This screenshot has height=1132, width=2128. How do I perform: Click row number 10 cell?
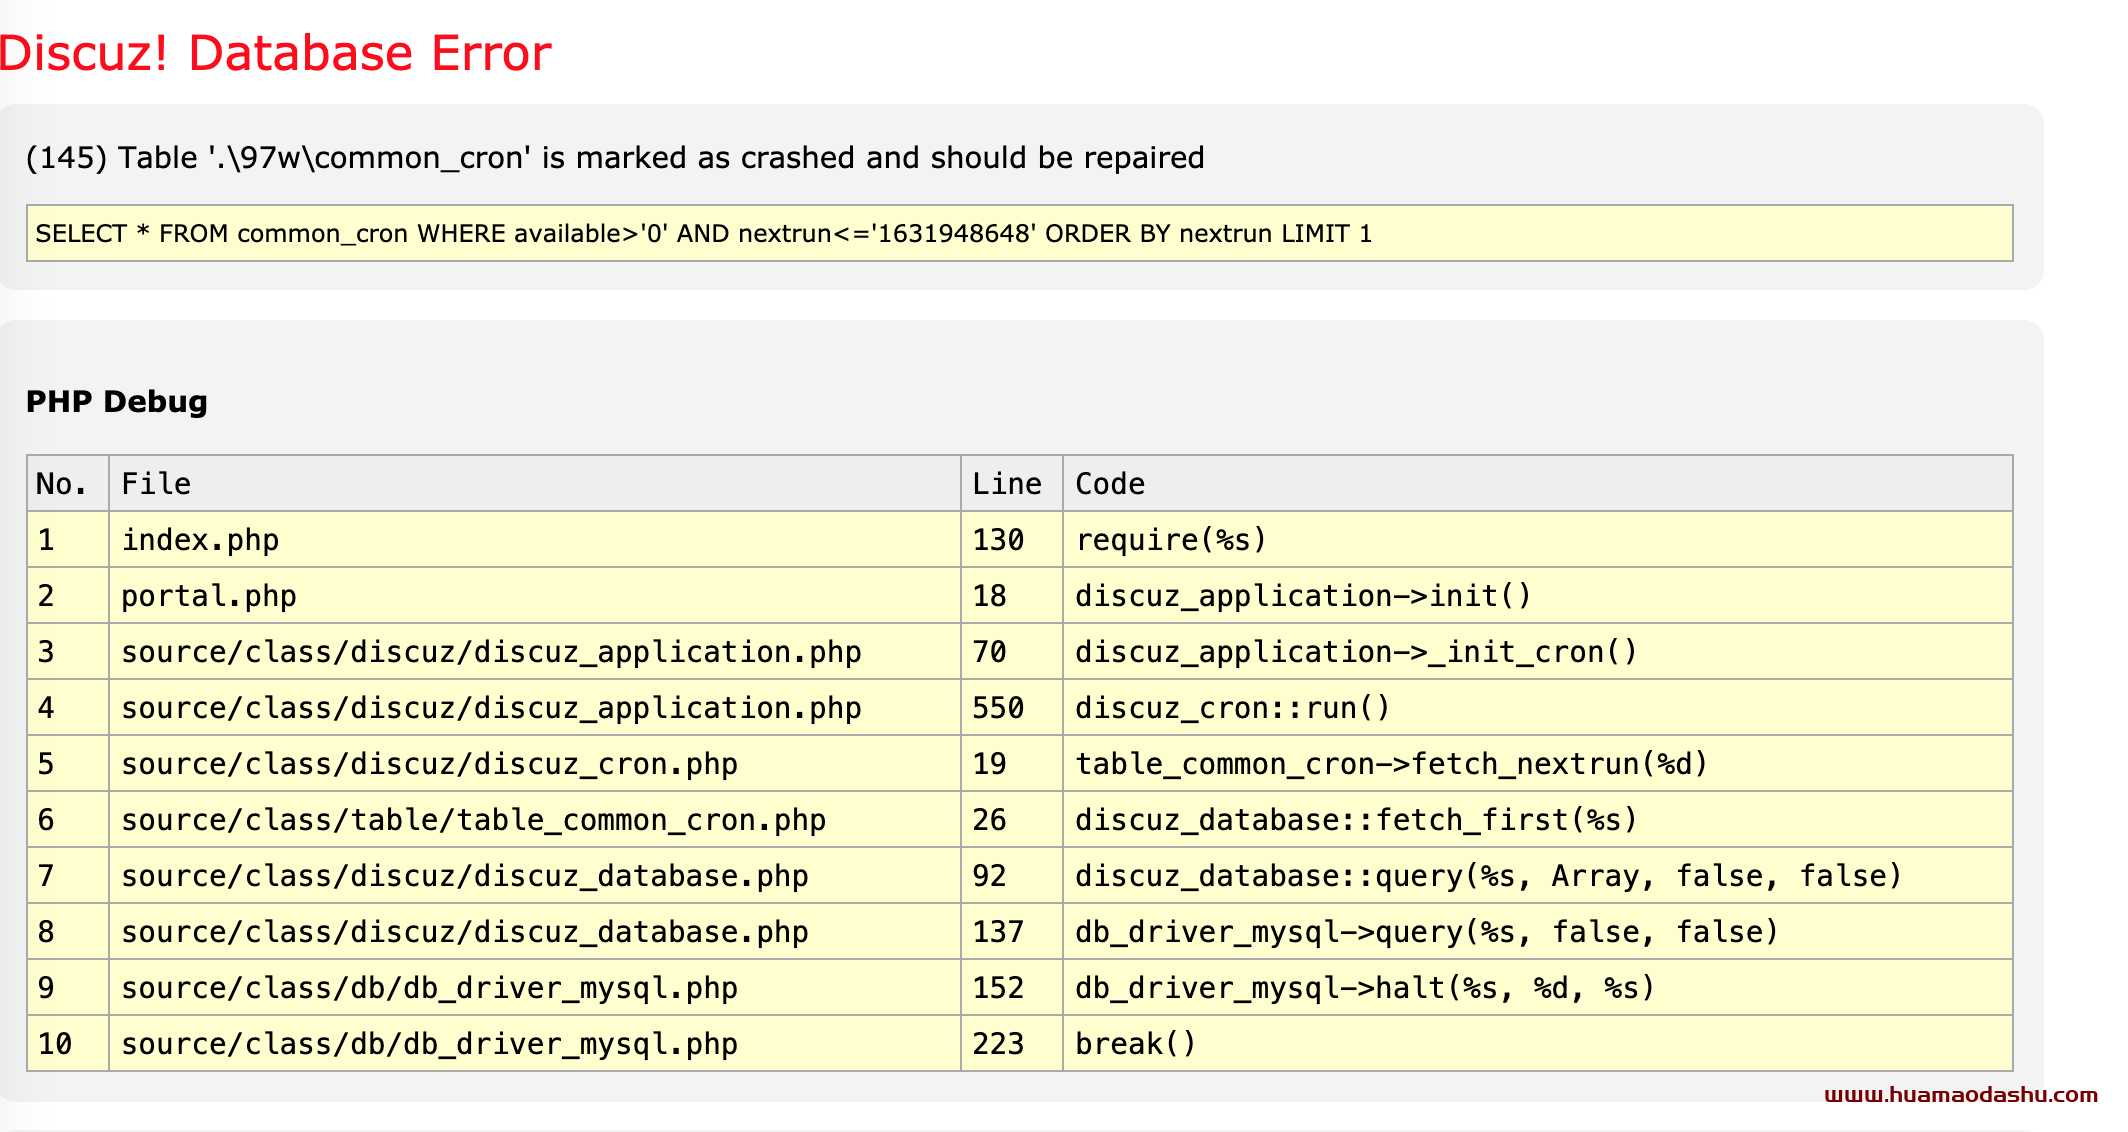68,1044
